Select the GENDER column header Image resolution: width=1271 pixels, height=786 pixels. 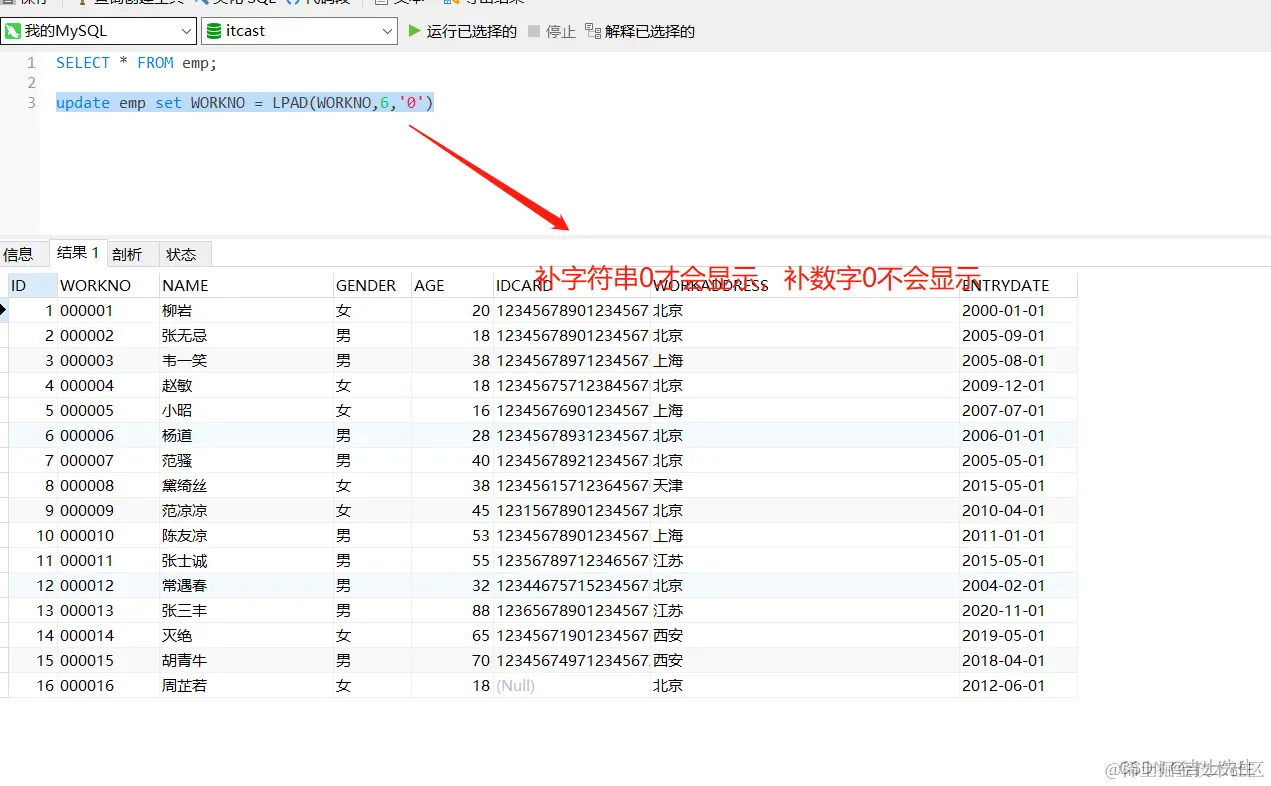tap(372, 285)
